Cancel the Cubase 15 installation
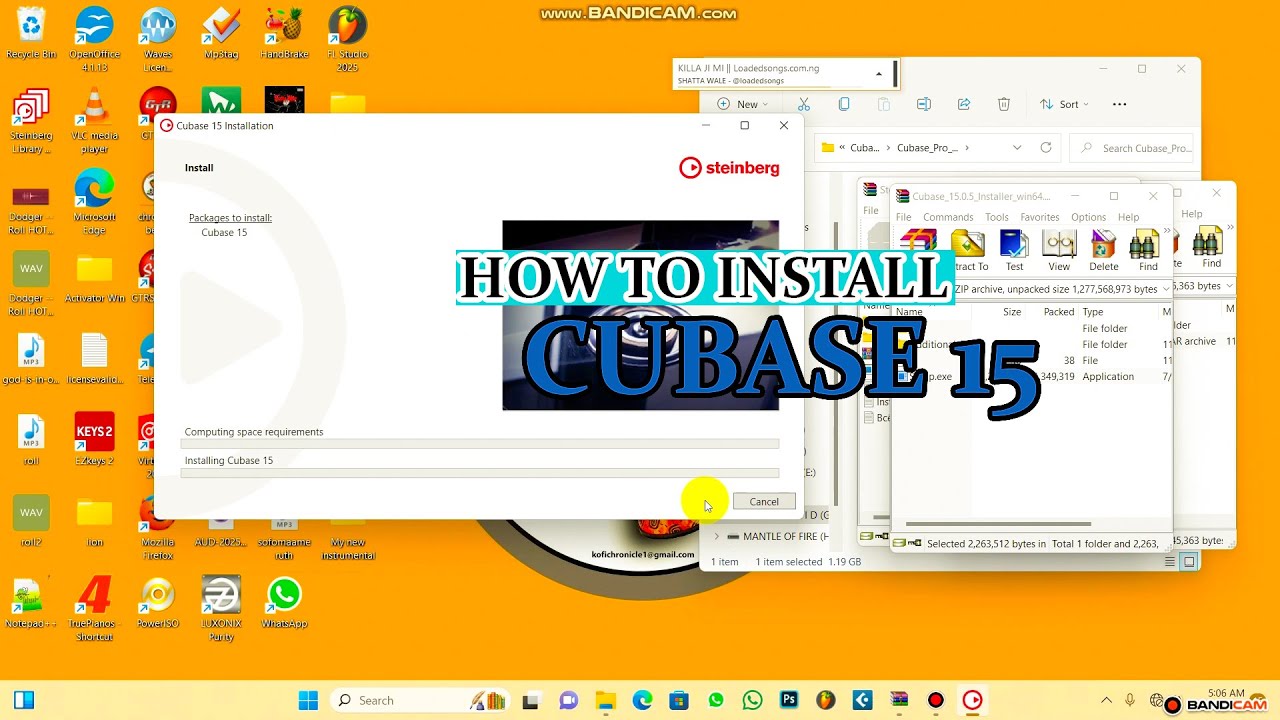The width and height of the screenshot is (1280, 720). pyautogui.click(x=764, y=502)
